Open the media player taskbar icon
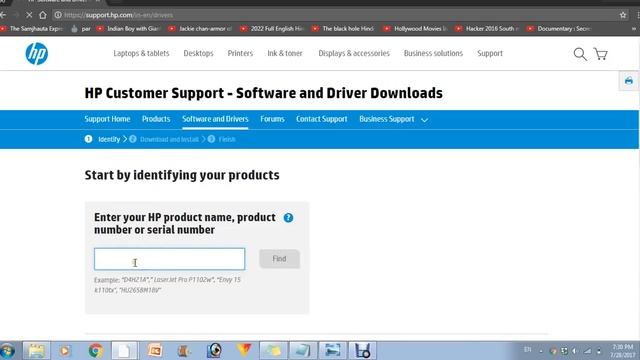The image size is (640, 360). tap(64, 351)
